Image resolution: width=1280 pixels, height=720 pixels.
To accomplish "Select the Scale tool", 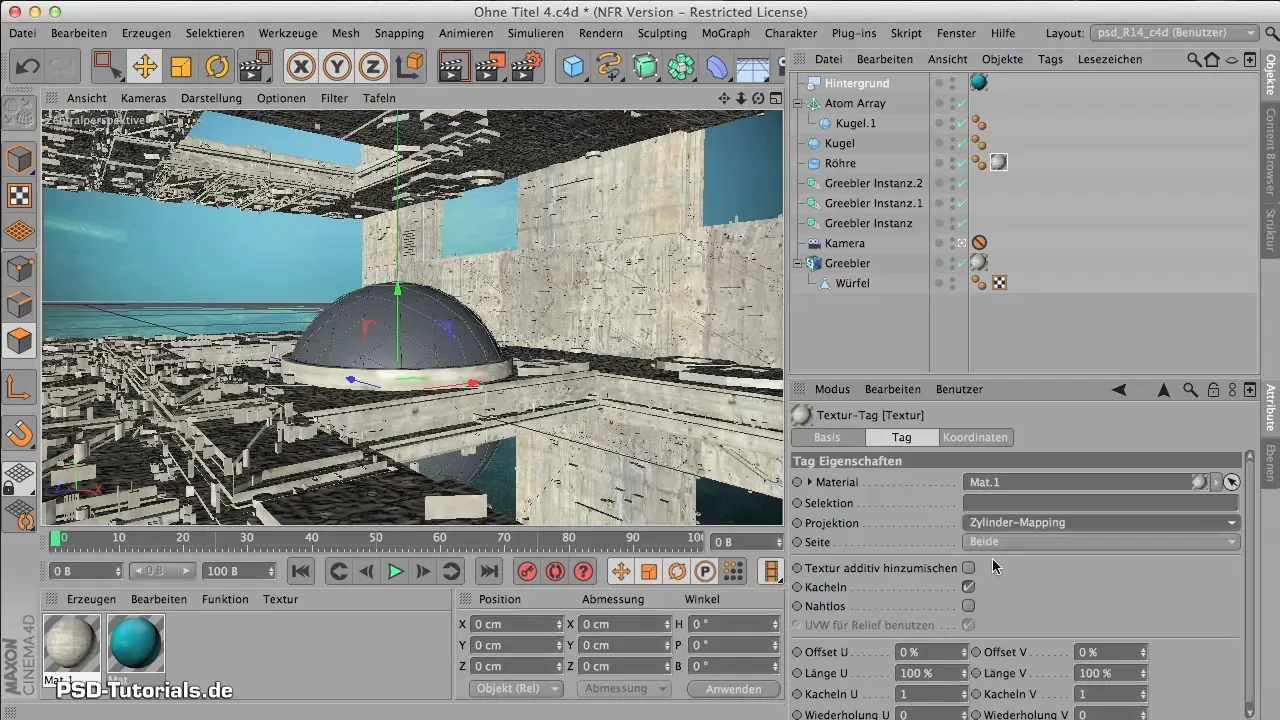I will [x=181, y=67].
